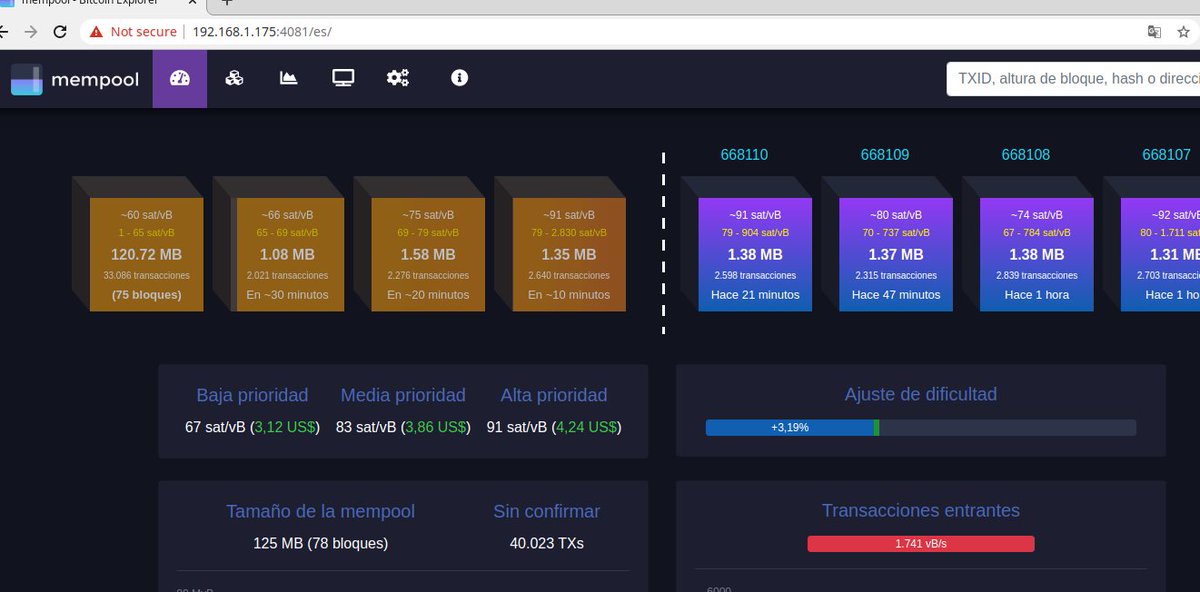1200x592 pixels.
Task: Select pending block En ~10 minutos
Action: tap(569, 254)
